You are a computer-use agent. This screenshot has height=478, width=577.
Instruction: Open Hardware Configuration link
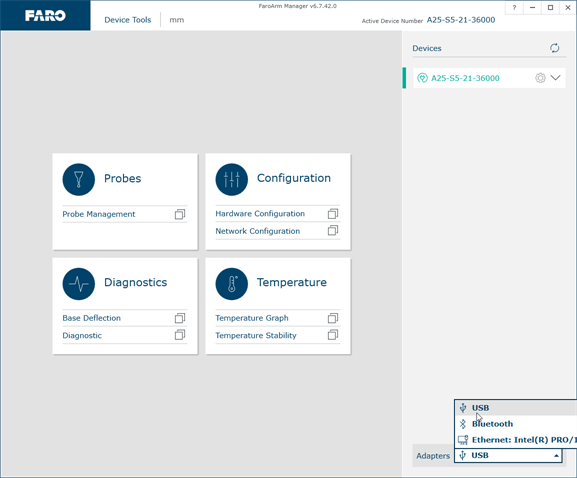coord(260,213)
